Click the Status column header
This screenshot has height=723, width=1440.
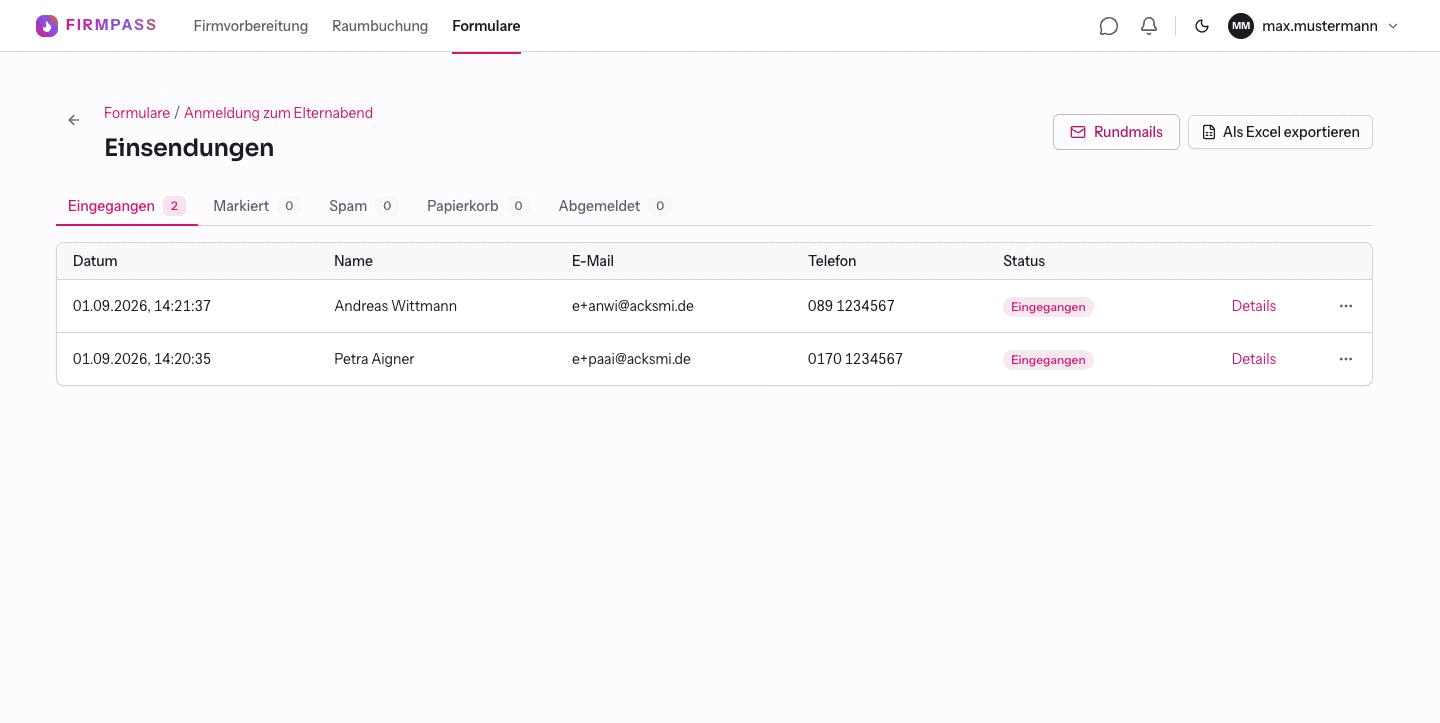[1024, 261]
